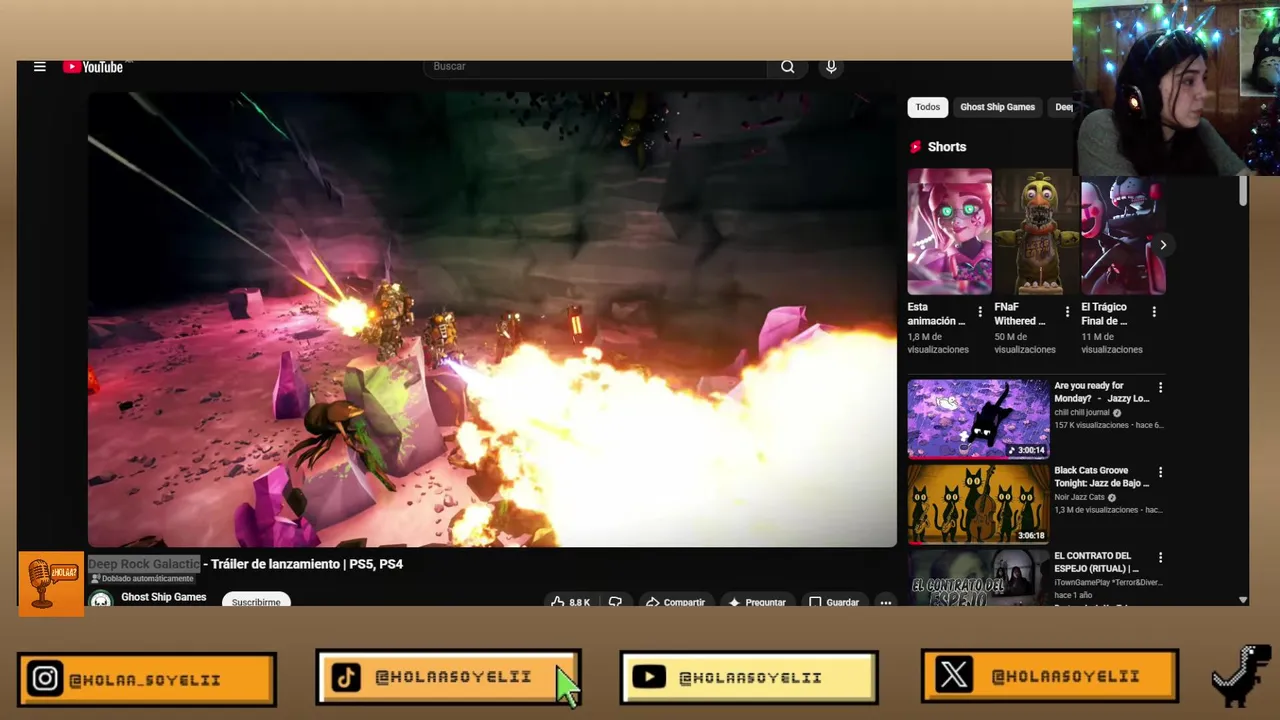Click the Shorts section icon

[915, 147]
